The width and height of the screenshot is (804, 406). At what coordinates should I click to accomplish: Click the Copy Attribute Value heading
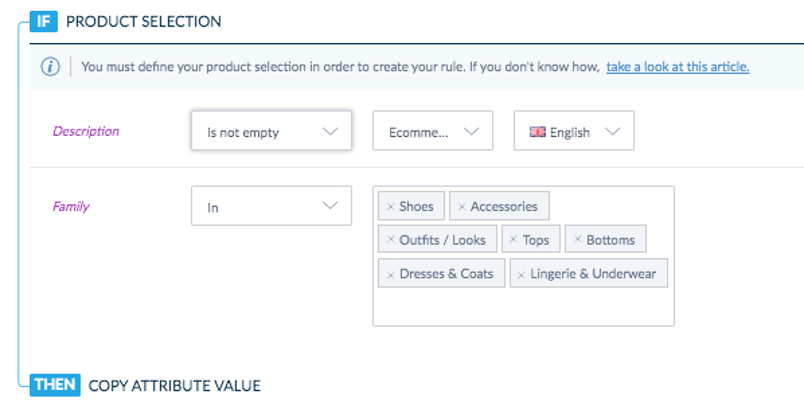[x=174, y=385]
